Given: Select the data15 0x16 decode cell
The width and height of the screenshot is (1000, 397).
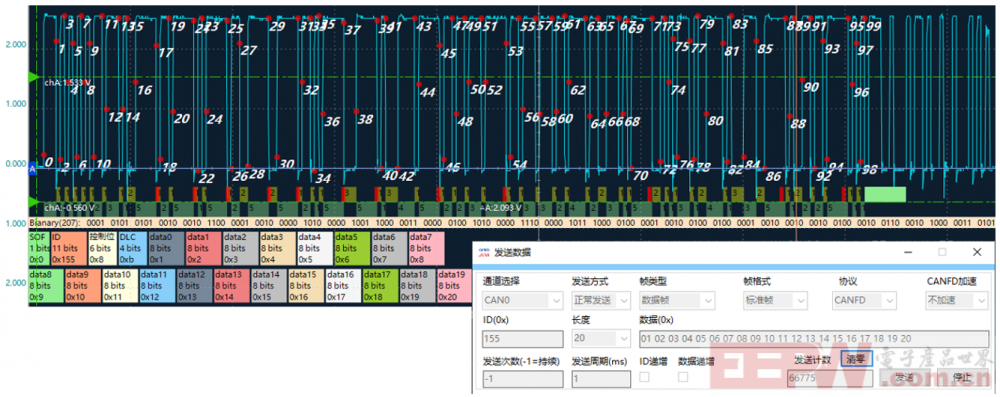Looking at the screenshot, I should 306,286.
